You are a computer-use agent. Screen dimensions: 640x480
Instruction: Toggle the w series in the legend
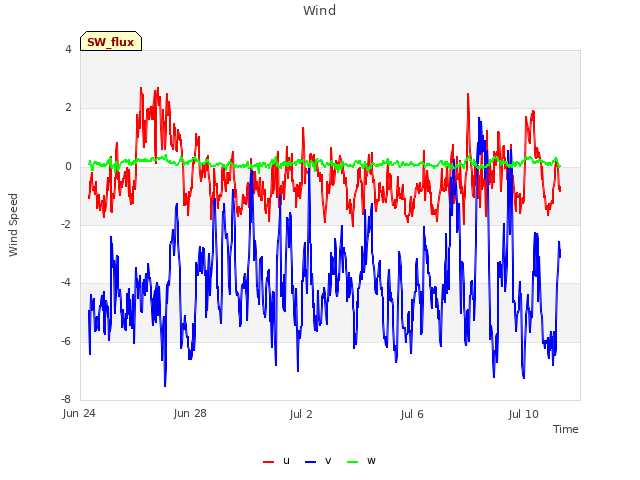pos(361,461)
